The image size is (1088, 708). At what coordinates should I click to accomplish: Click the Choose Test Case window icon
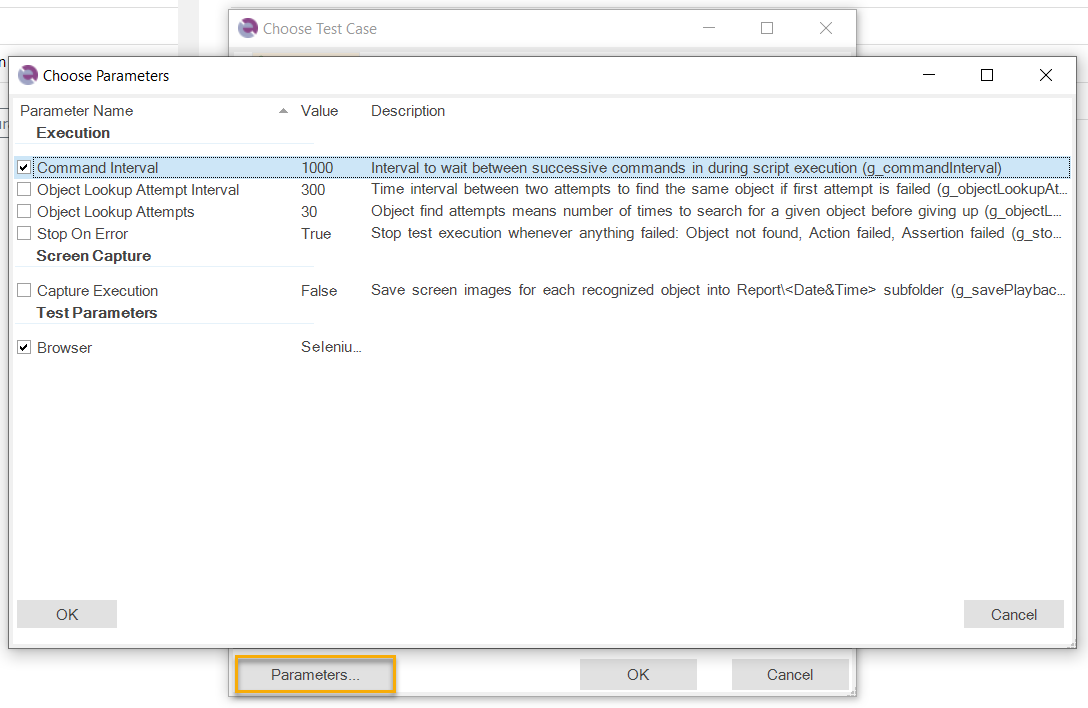coord(248,29)
